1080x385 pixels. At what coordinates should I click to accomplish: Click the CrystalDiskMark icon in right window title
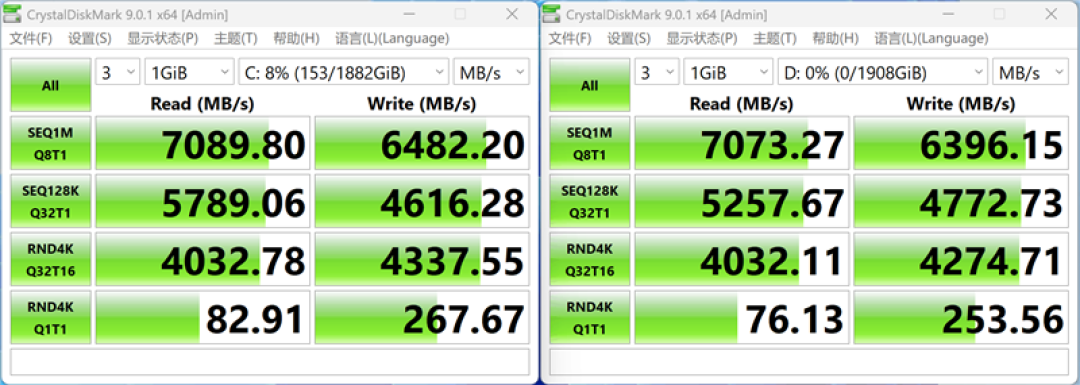pos(554,14)
